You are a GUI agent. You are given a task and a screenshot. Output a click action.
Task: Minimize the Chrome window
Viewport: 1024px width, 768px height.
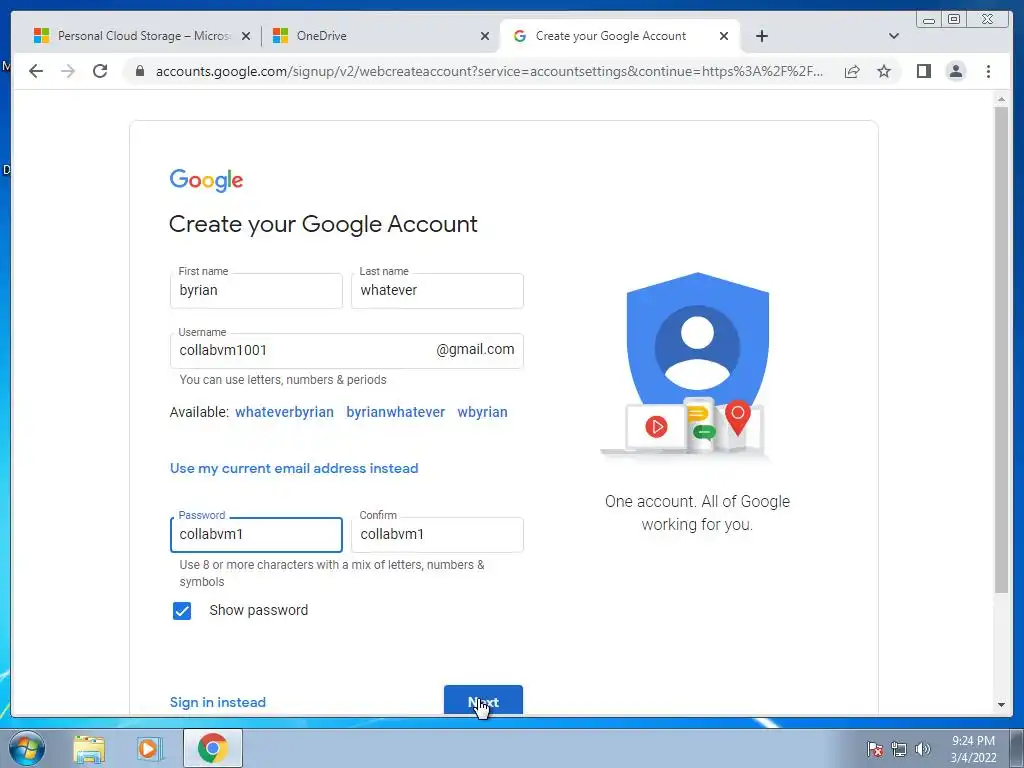pyautogui.click(x=929, y=20)
